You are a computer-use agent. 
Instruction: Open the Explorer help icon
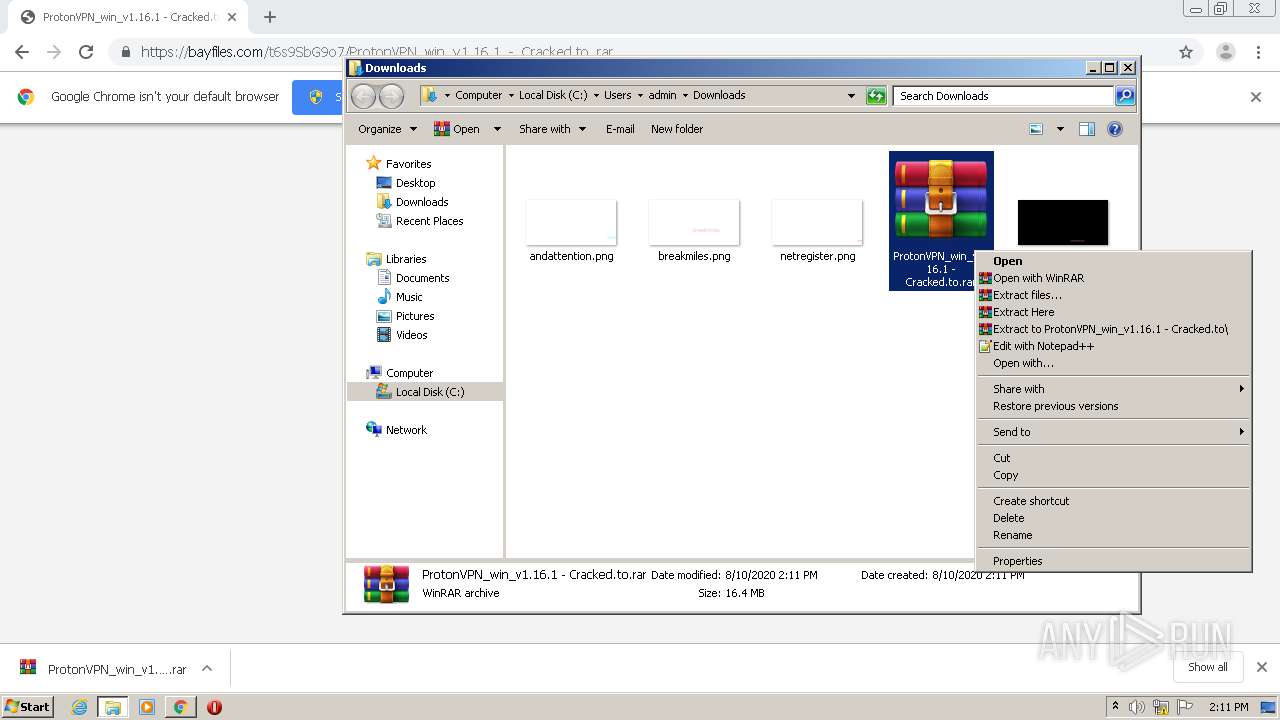click(1115, 129)
